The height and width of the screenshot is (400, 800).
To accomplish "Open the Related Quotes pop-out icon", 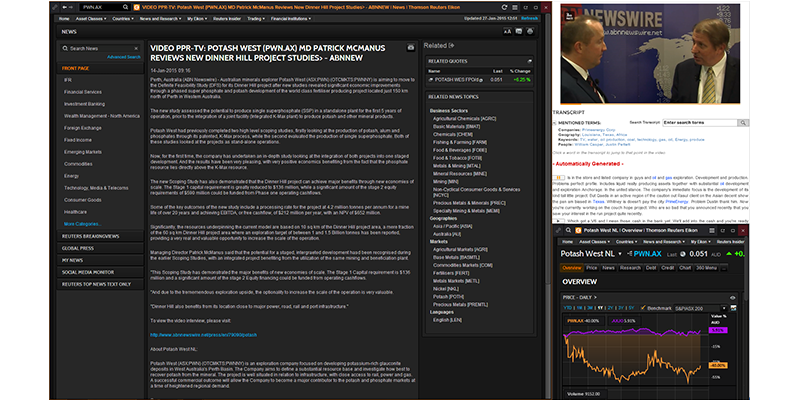I will 530,61.
